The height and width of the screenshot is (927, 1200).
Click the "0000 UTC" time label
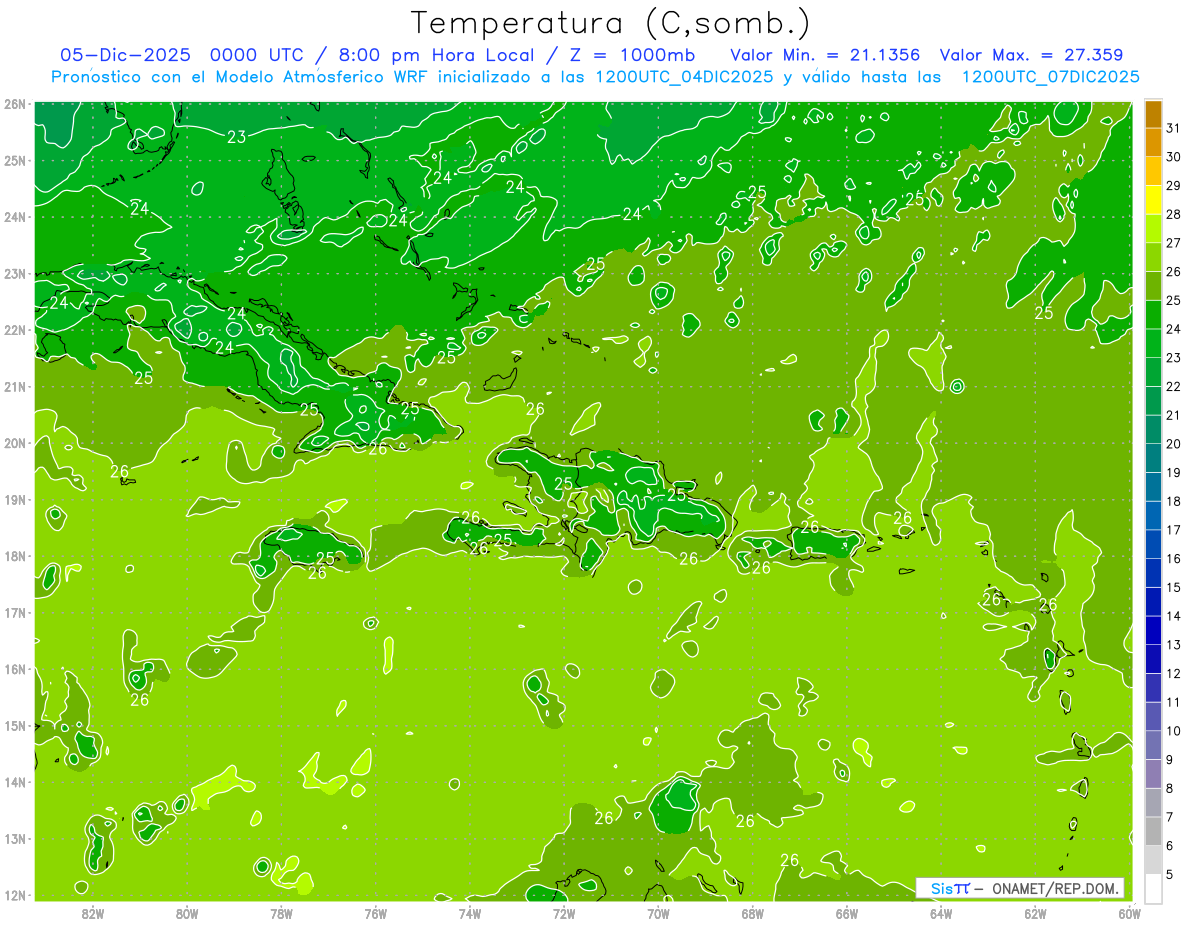(x=259, y=55)
